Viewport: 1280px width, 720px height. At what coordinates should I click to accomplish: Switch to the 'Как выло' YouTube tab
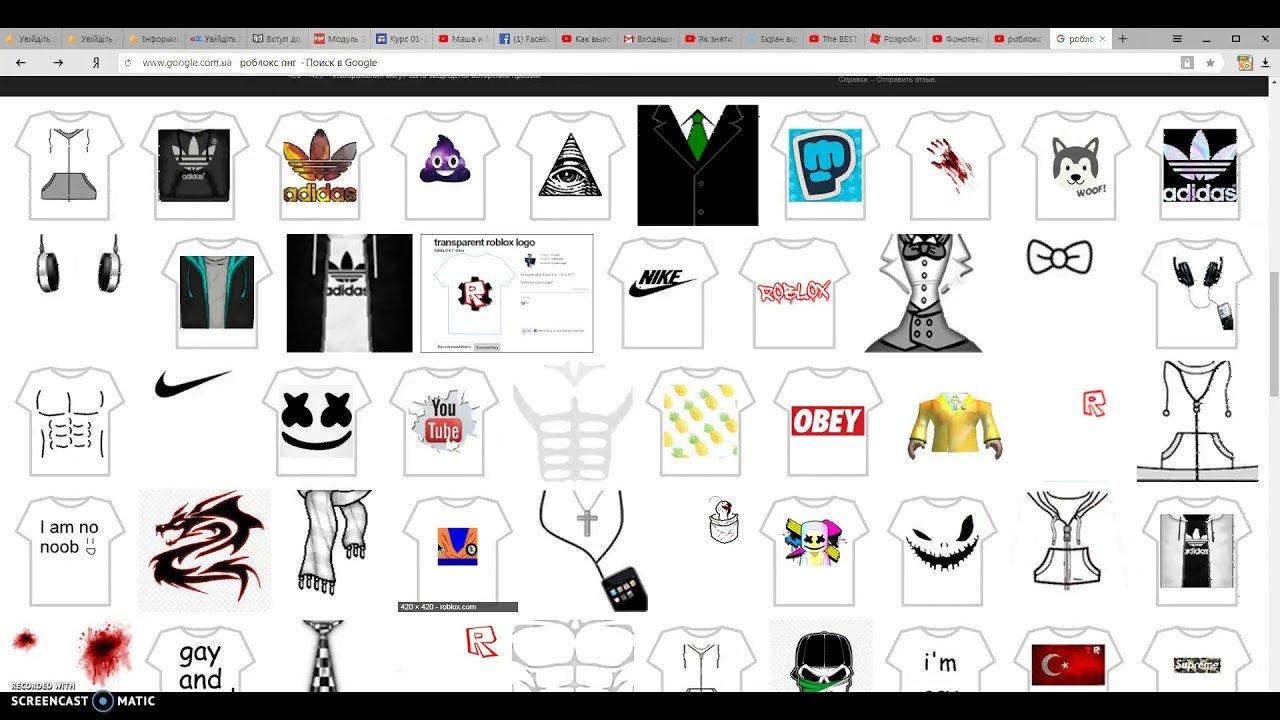(587, 39)
